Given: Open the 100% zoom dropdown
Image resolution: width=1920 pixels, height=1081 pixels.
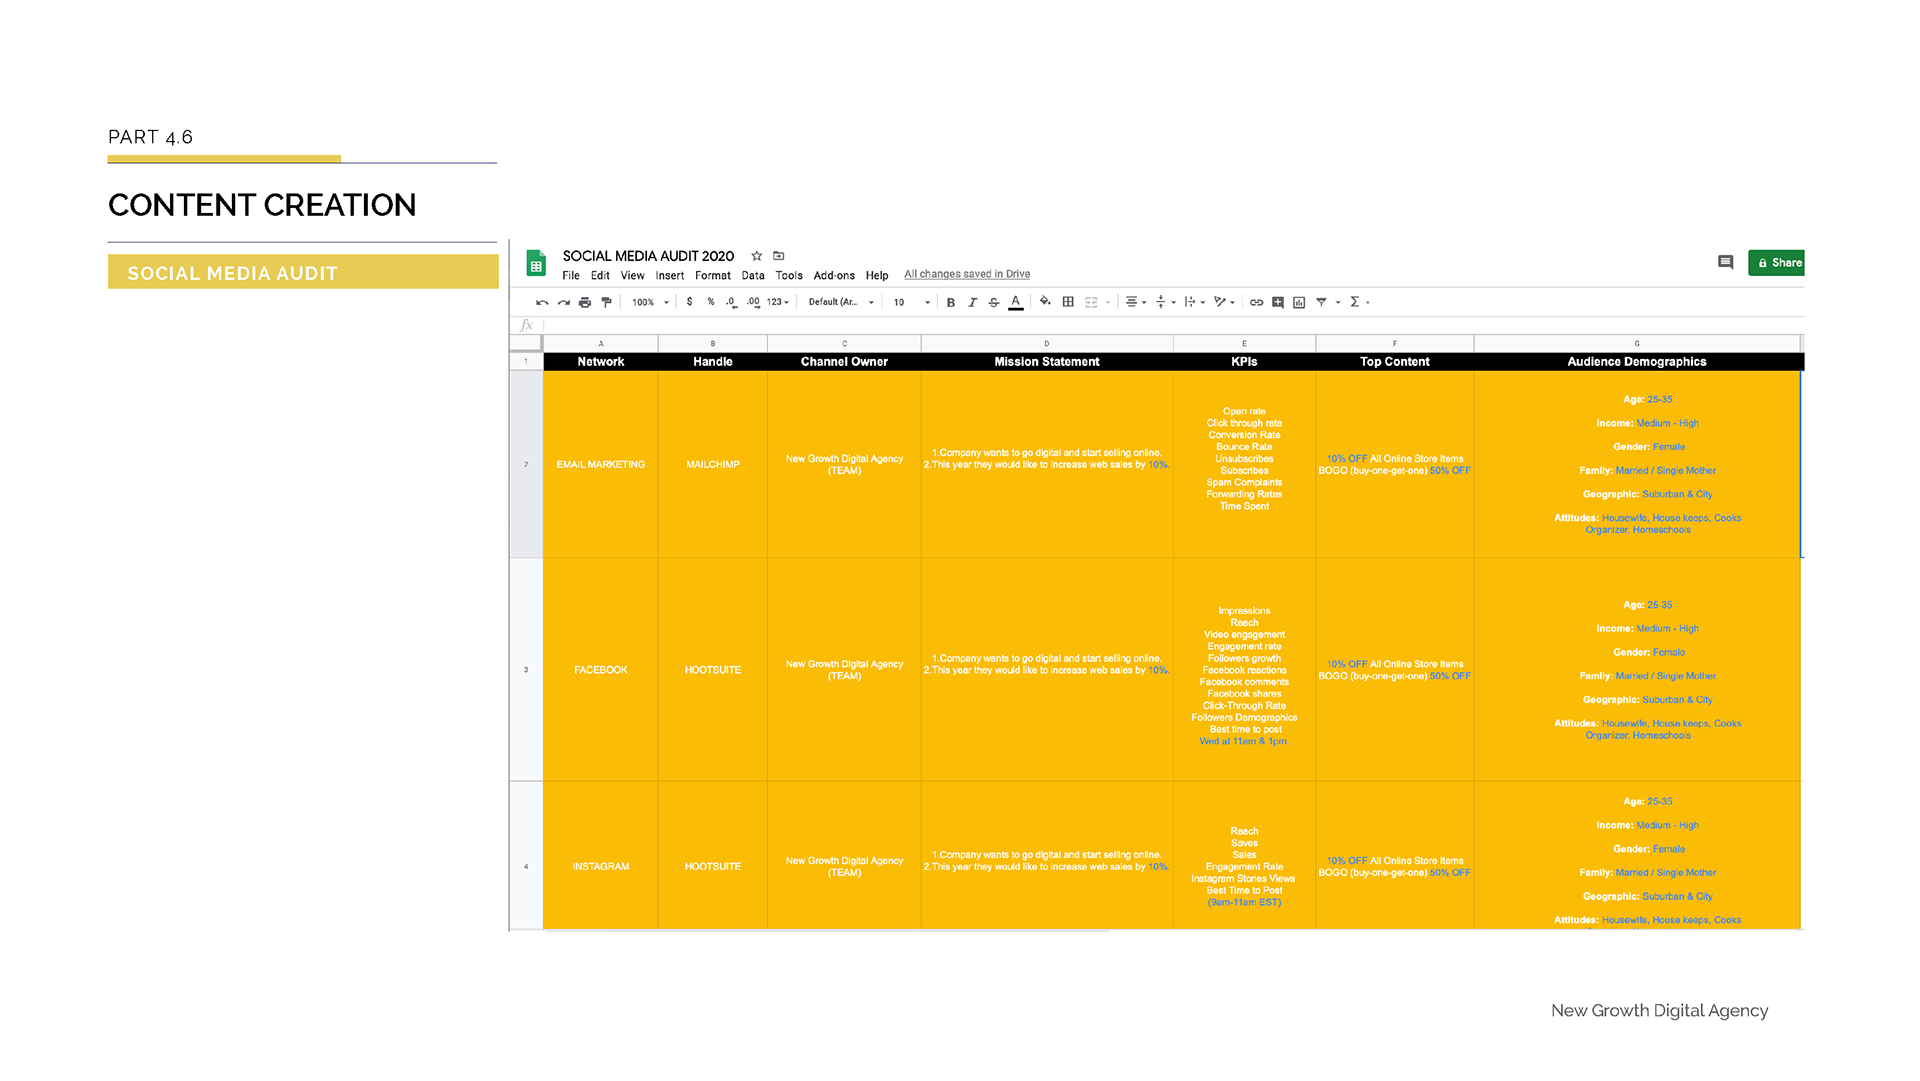Looking at the screenshot, I should tap(650, 302).
